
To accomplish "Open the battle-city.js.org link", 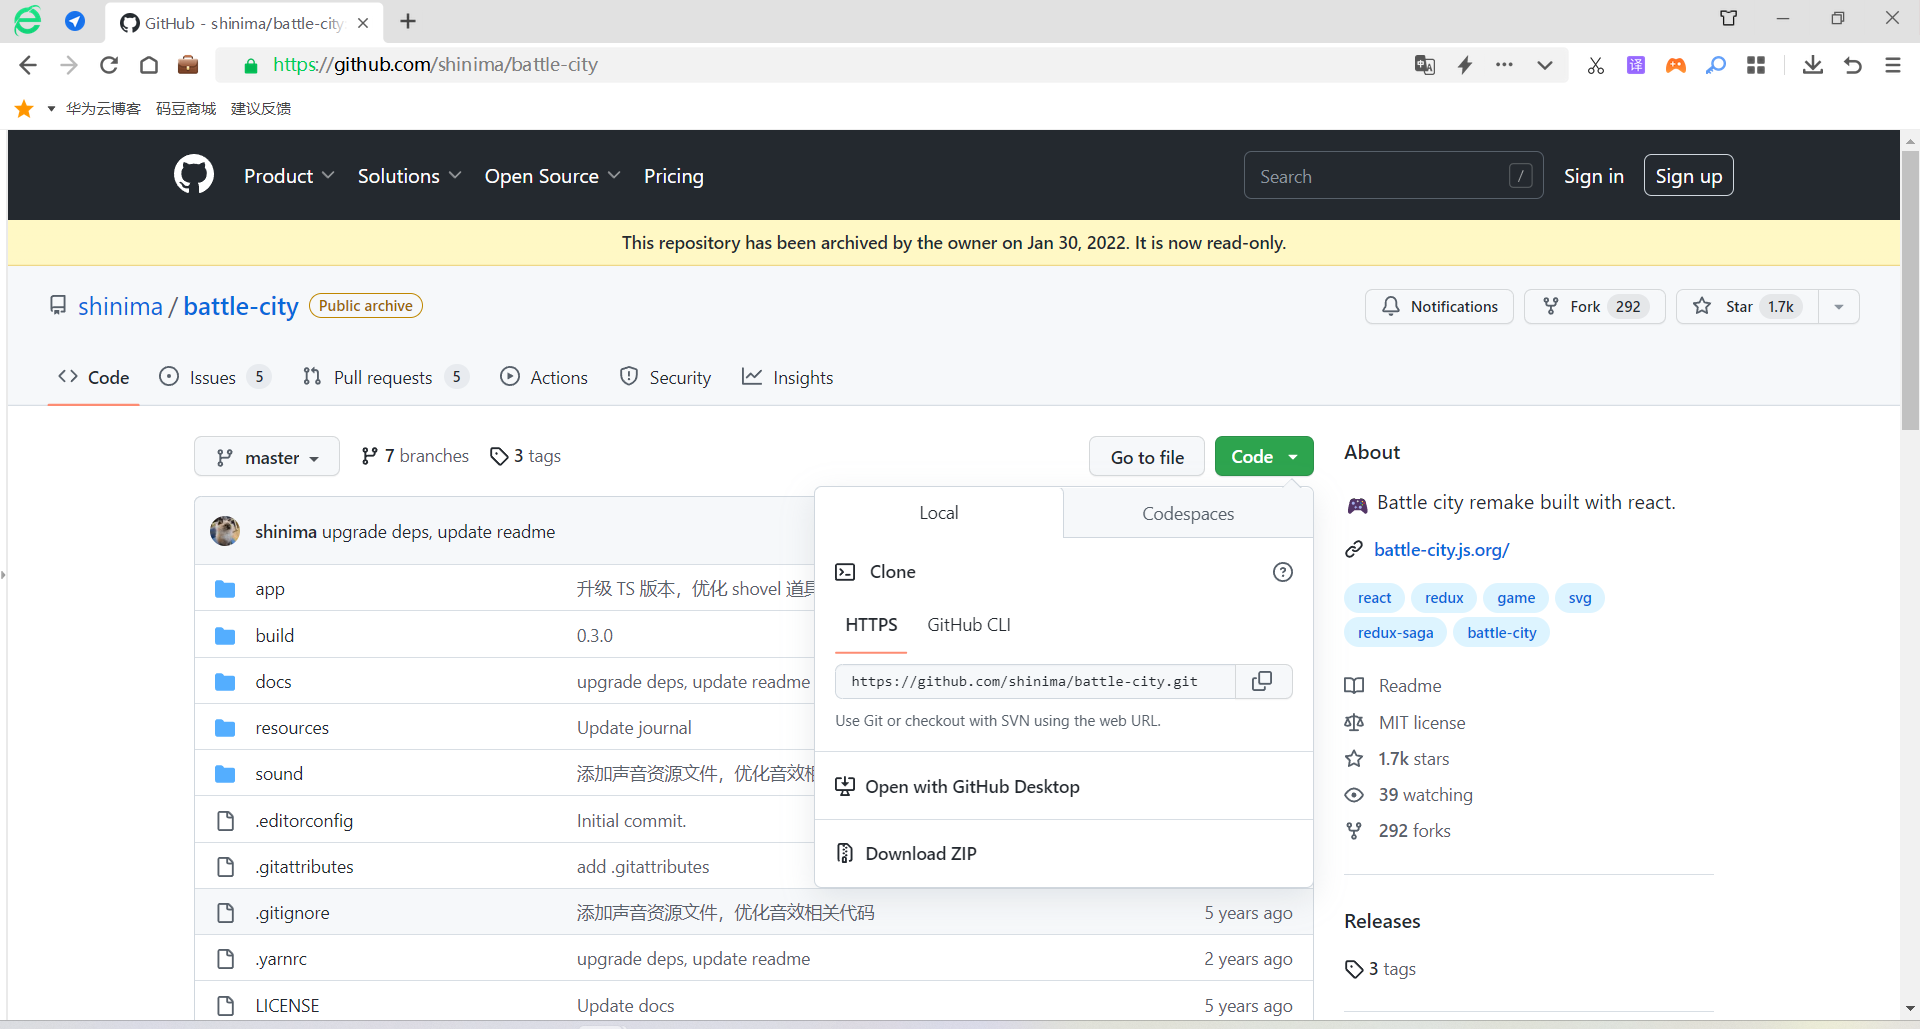I will (1442, 550).
